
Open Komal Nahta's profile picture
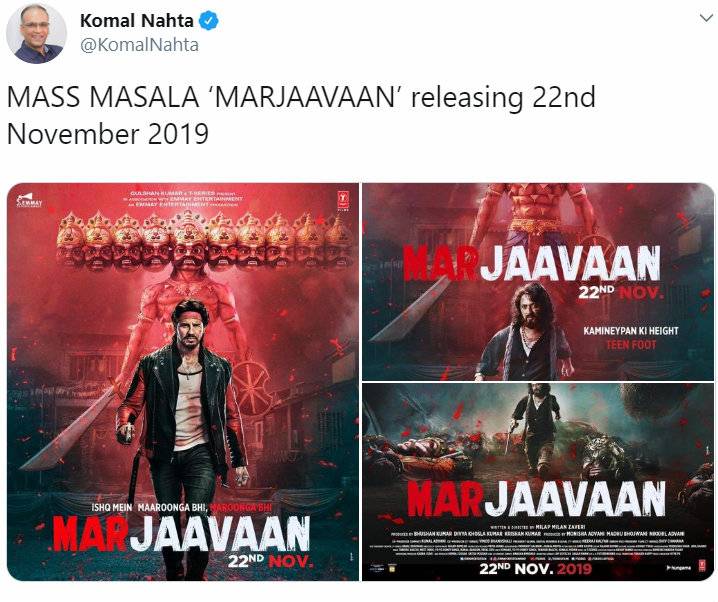pyautogui.click(x=36, y=33)
